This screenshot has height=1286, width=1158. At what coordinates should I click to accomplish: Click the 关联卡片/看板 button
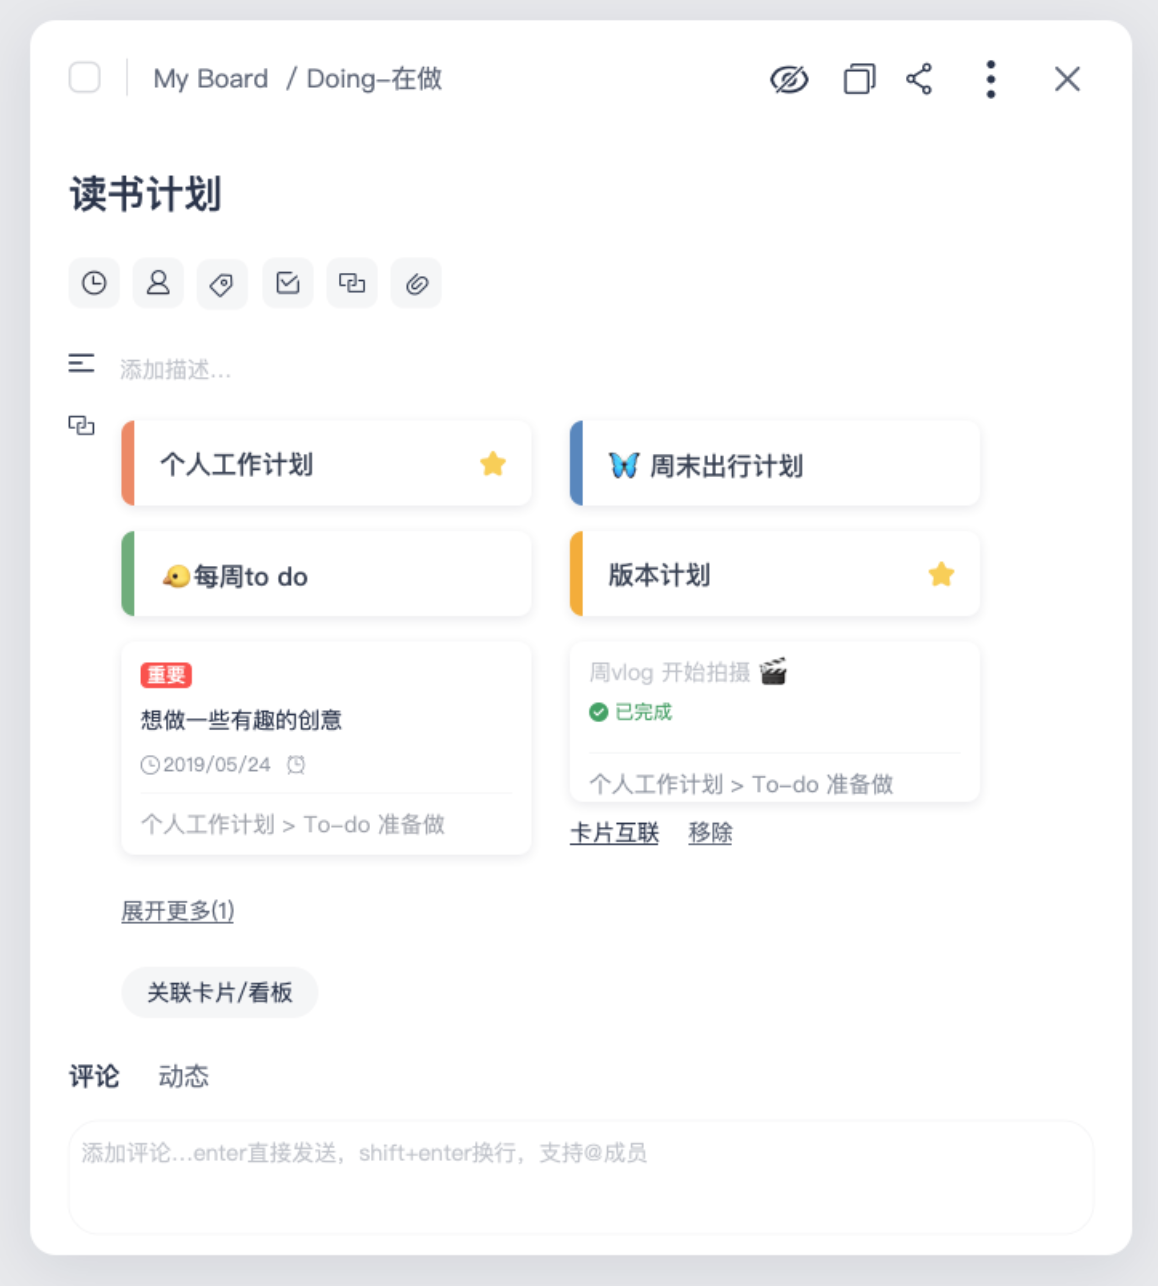tap(220, 992)
